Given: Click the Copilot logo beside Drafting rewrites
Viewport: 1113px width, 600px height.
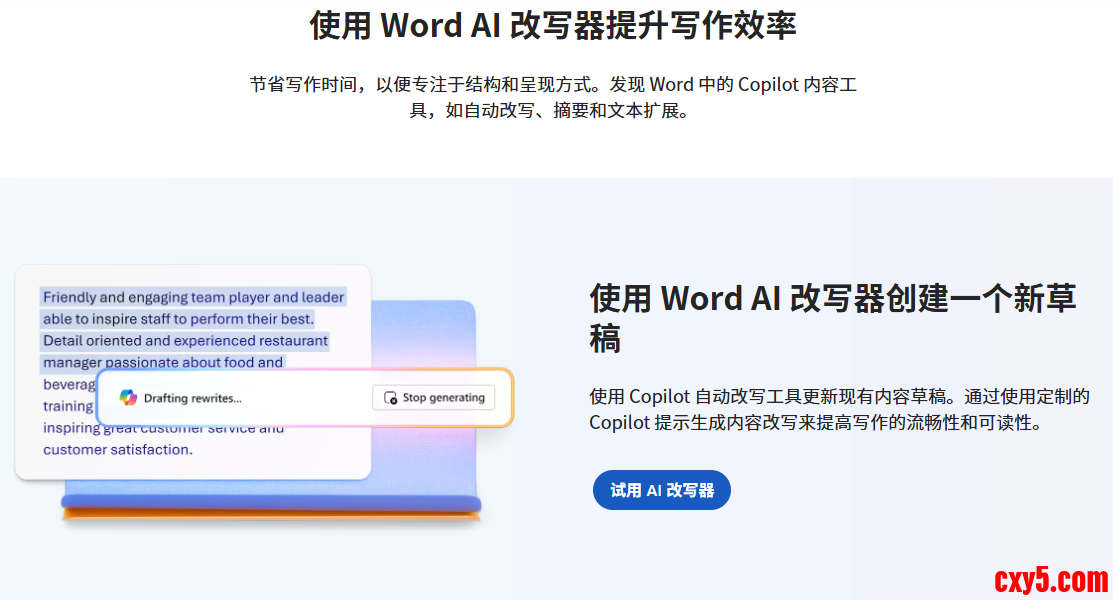Looking at the screenshot, I should pyautogui.click(x=128, y=398).
